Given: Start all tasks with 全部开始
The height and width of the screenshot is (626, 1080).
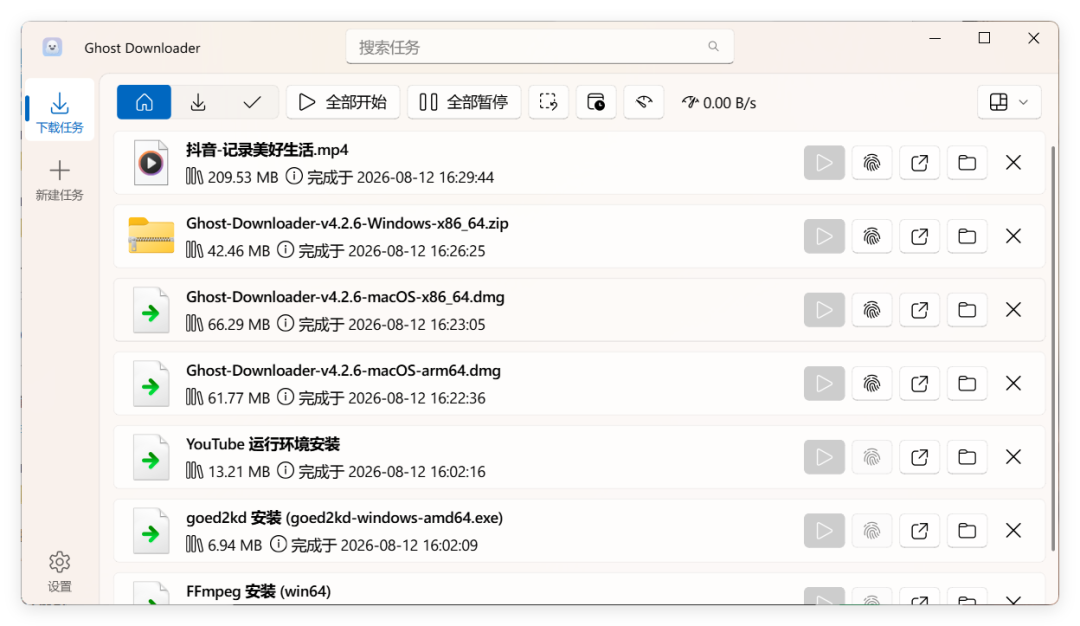Looking at the screenshot, I should coord(342,103).
